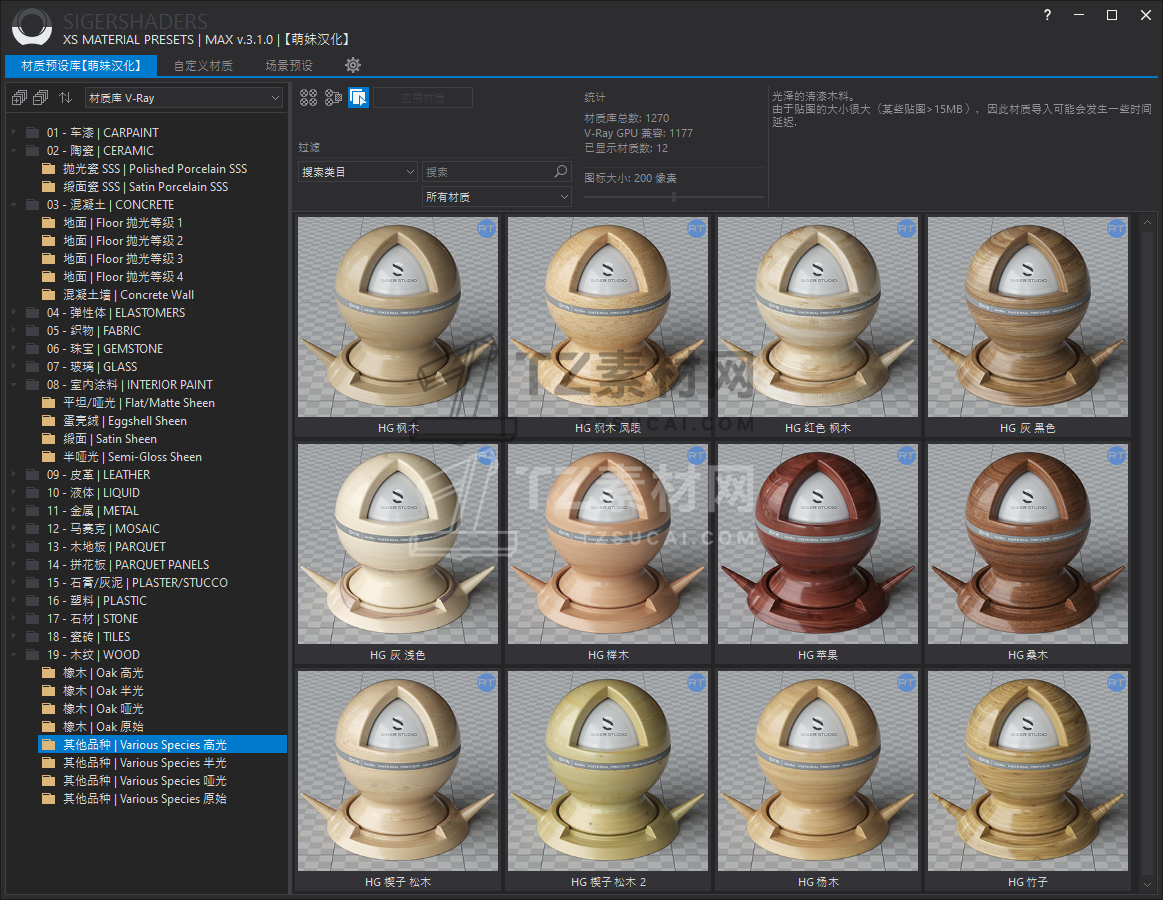Click folder icon of 07 - 玻璃 | GLASS
Screen dimensions: 1163x900
(33, 367)
